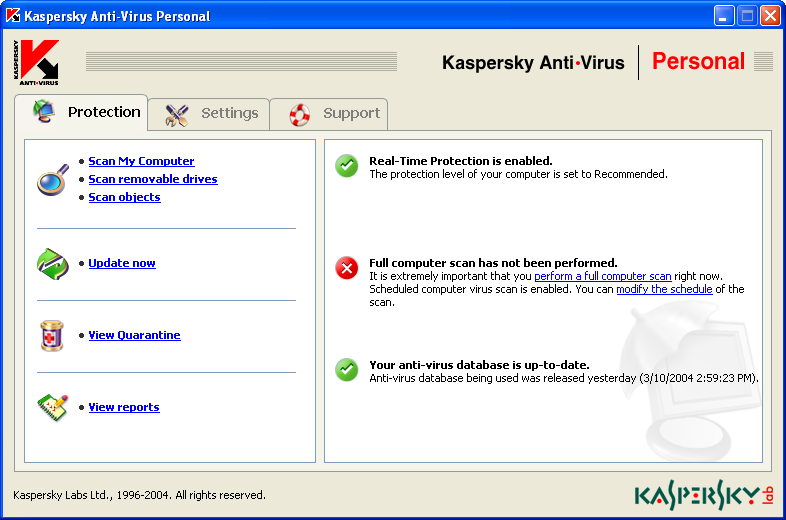Click the reports notepad icon
The width and height of the screenshot is (786, 520).
click(52, 406)
